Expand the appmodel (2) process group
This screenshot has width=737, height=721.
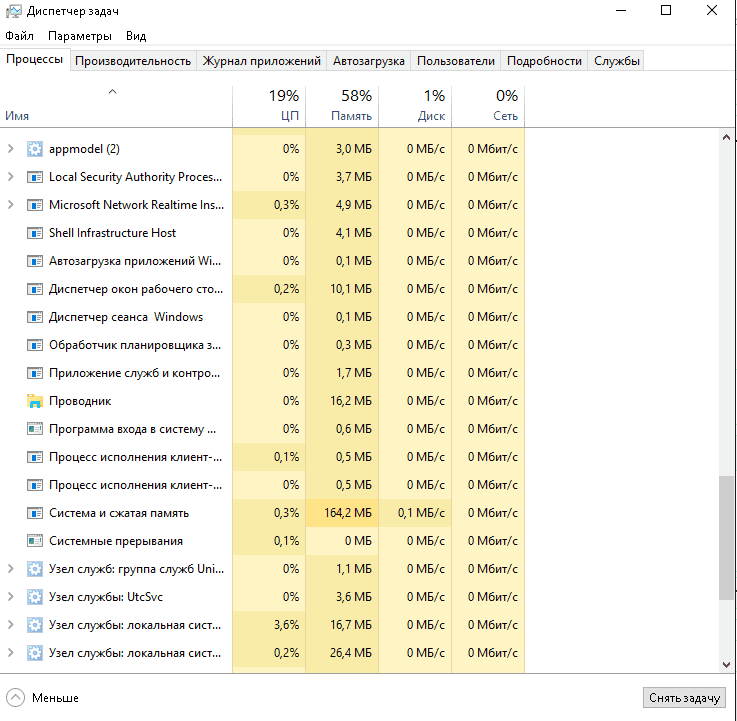[10, 149]
